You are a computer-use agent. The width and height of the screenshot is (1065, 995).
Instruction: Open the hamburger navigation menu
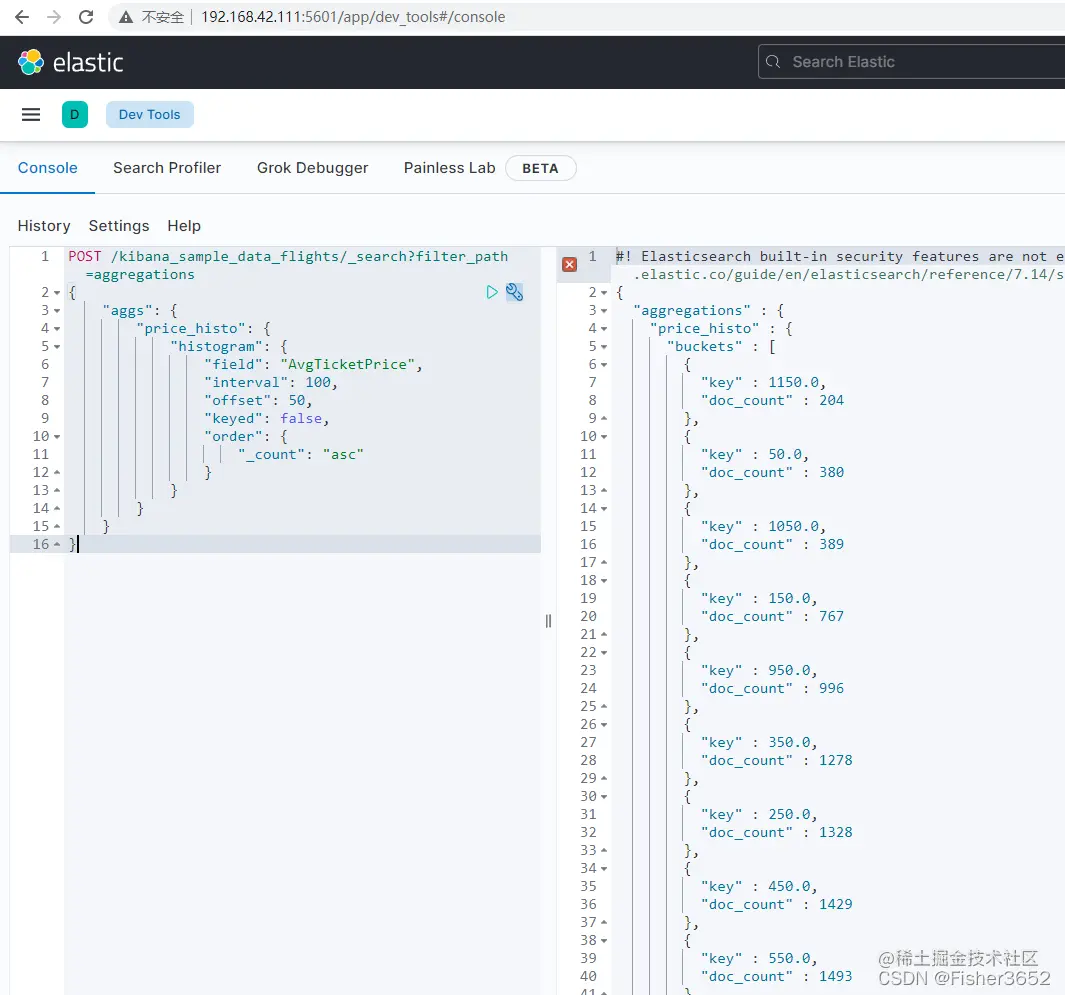(x=31, y=114)
